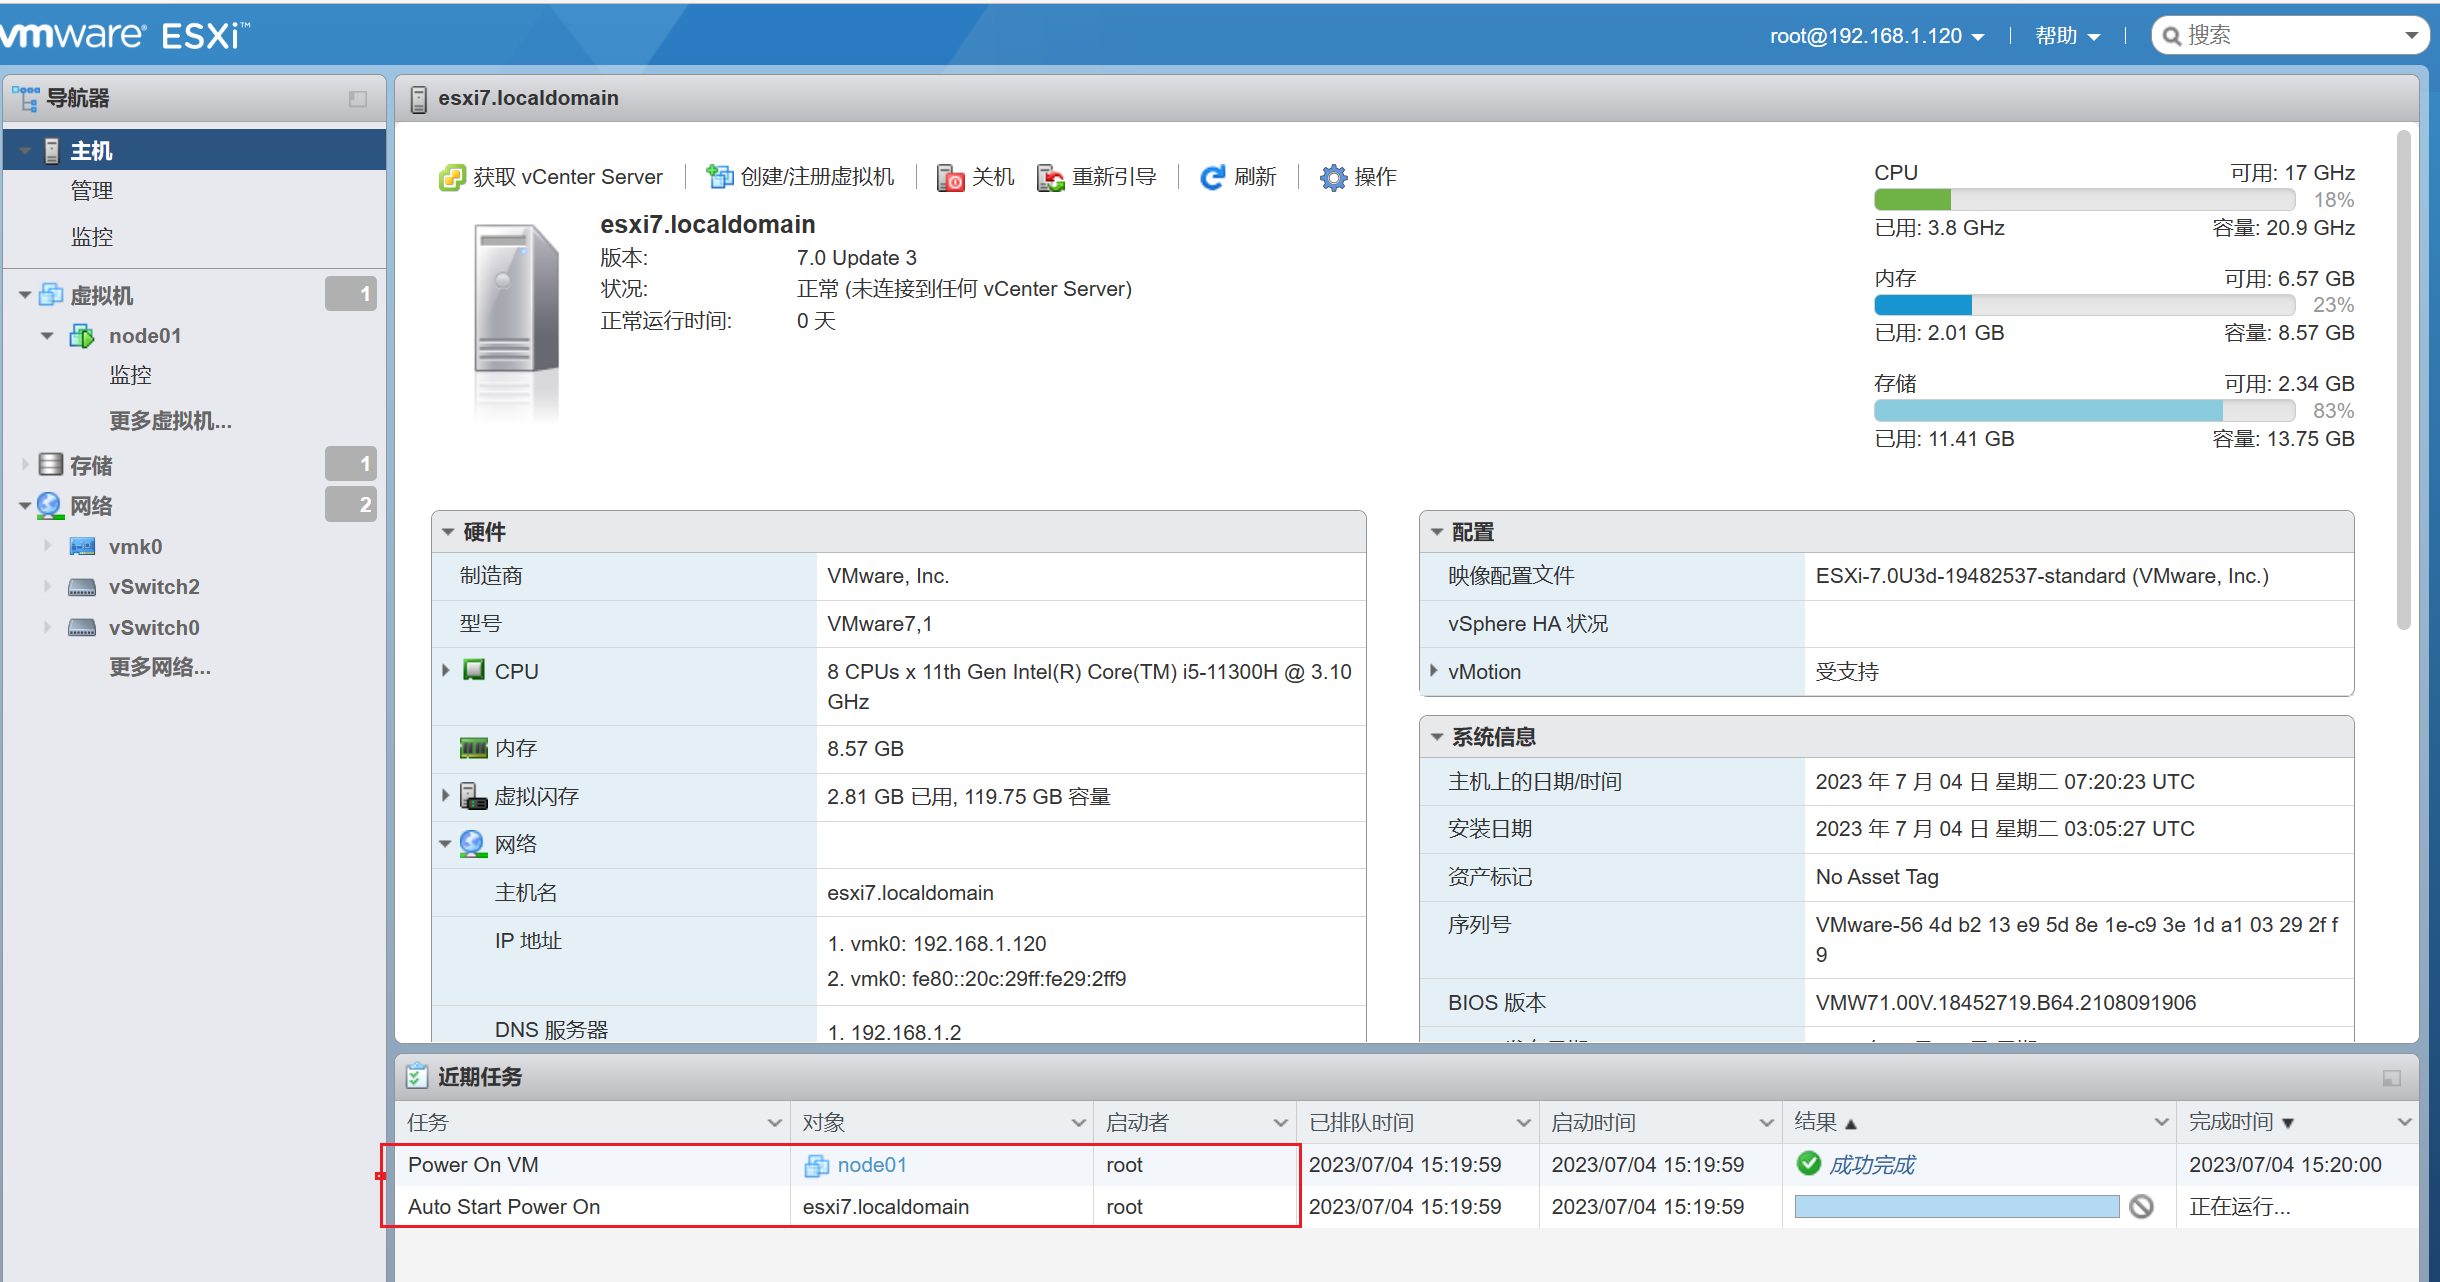Click the Actions gear icon
Screen dimensions: 2440x1282
click(x=1333, y=178)
